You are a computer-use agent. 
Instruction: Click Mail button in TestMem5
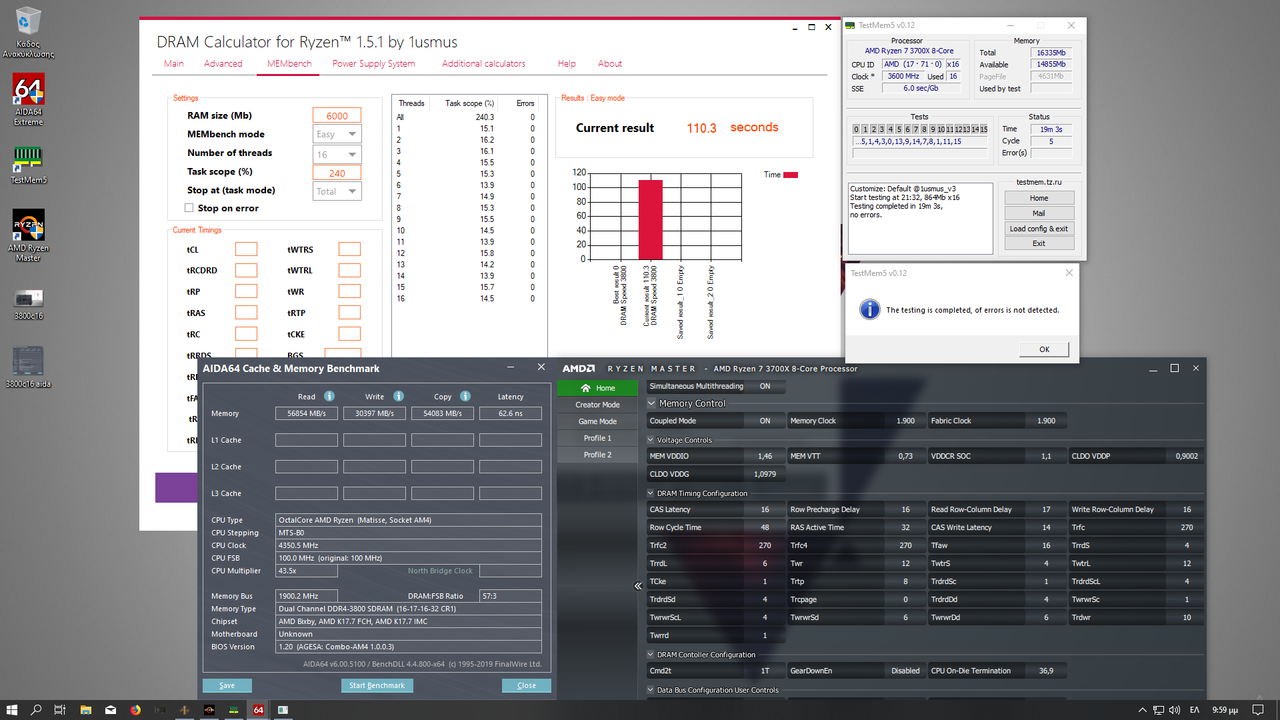click(1039, 213)
